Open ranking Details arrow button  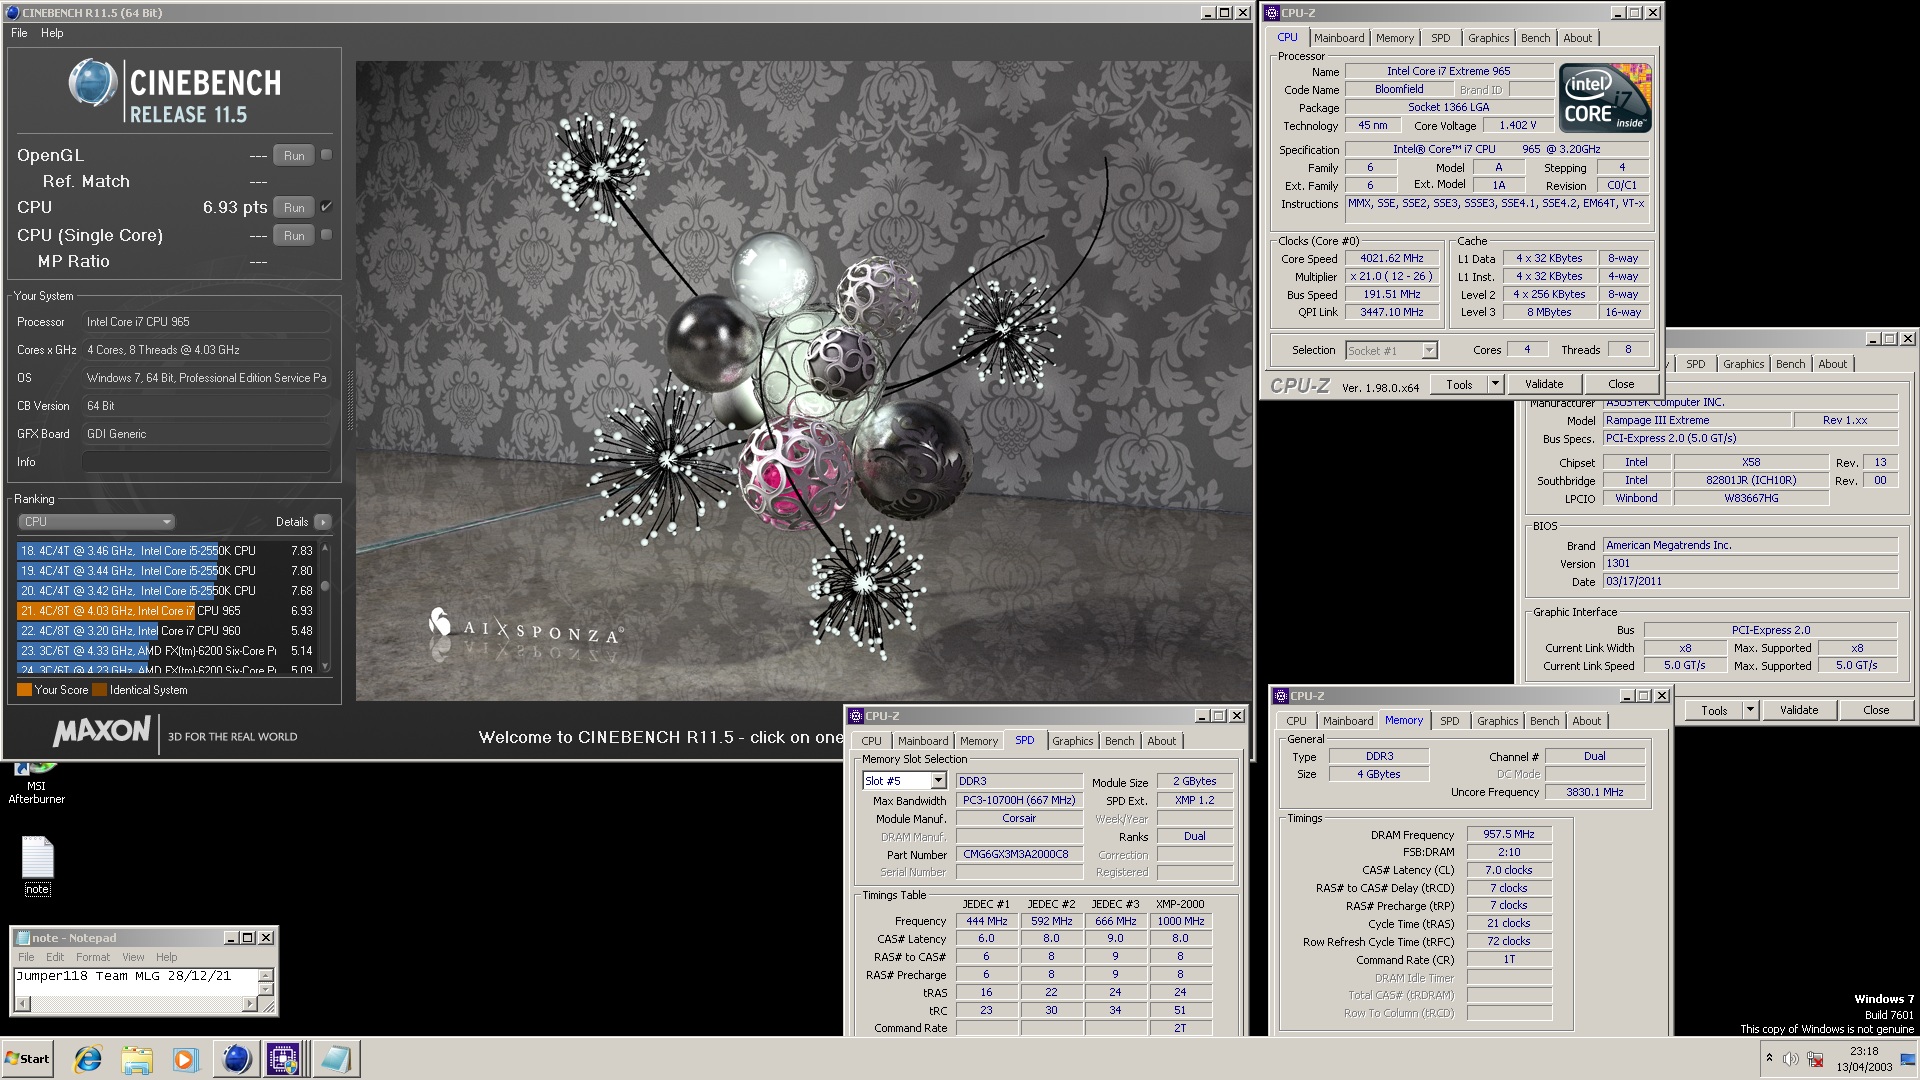[x=323, y=522]
